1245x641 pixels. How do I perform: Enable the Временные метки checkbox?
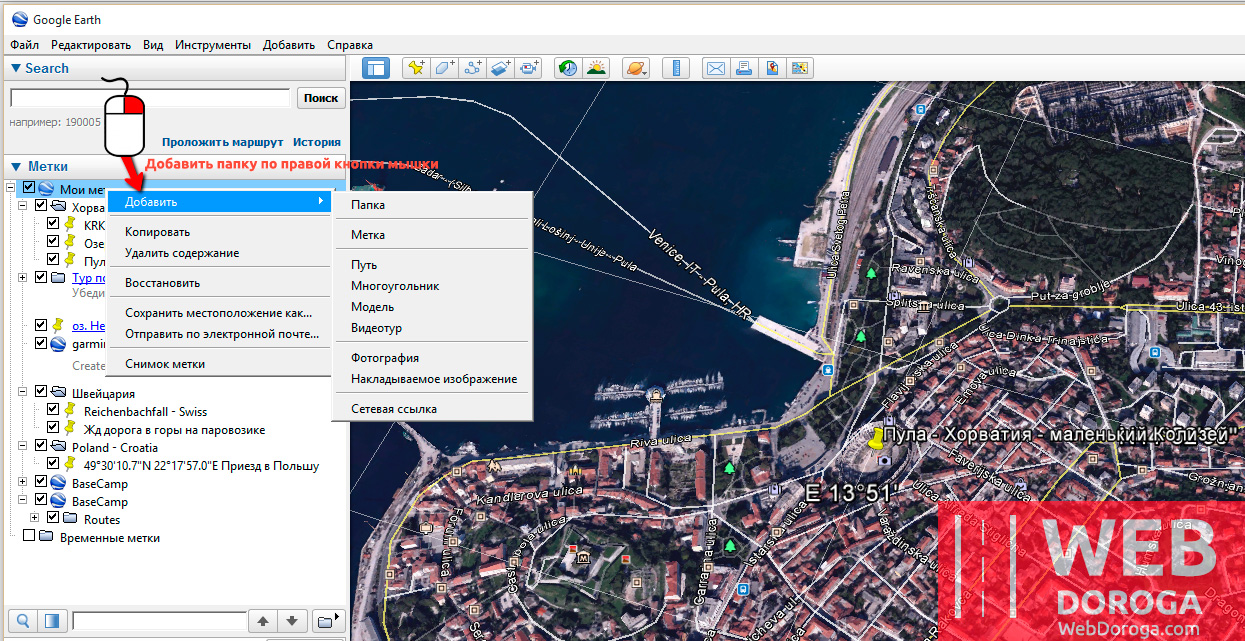point(29,537)
